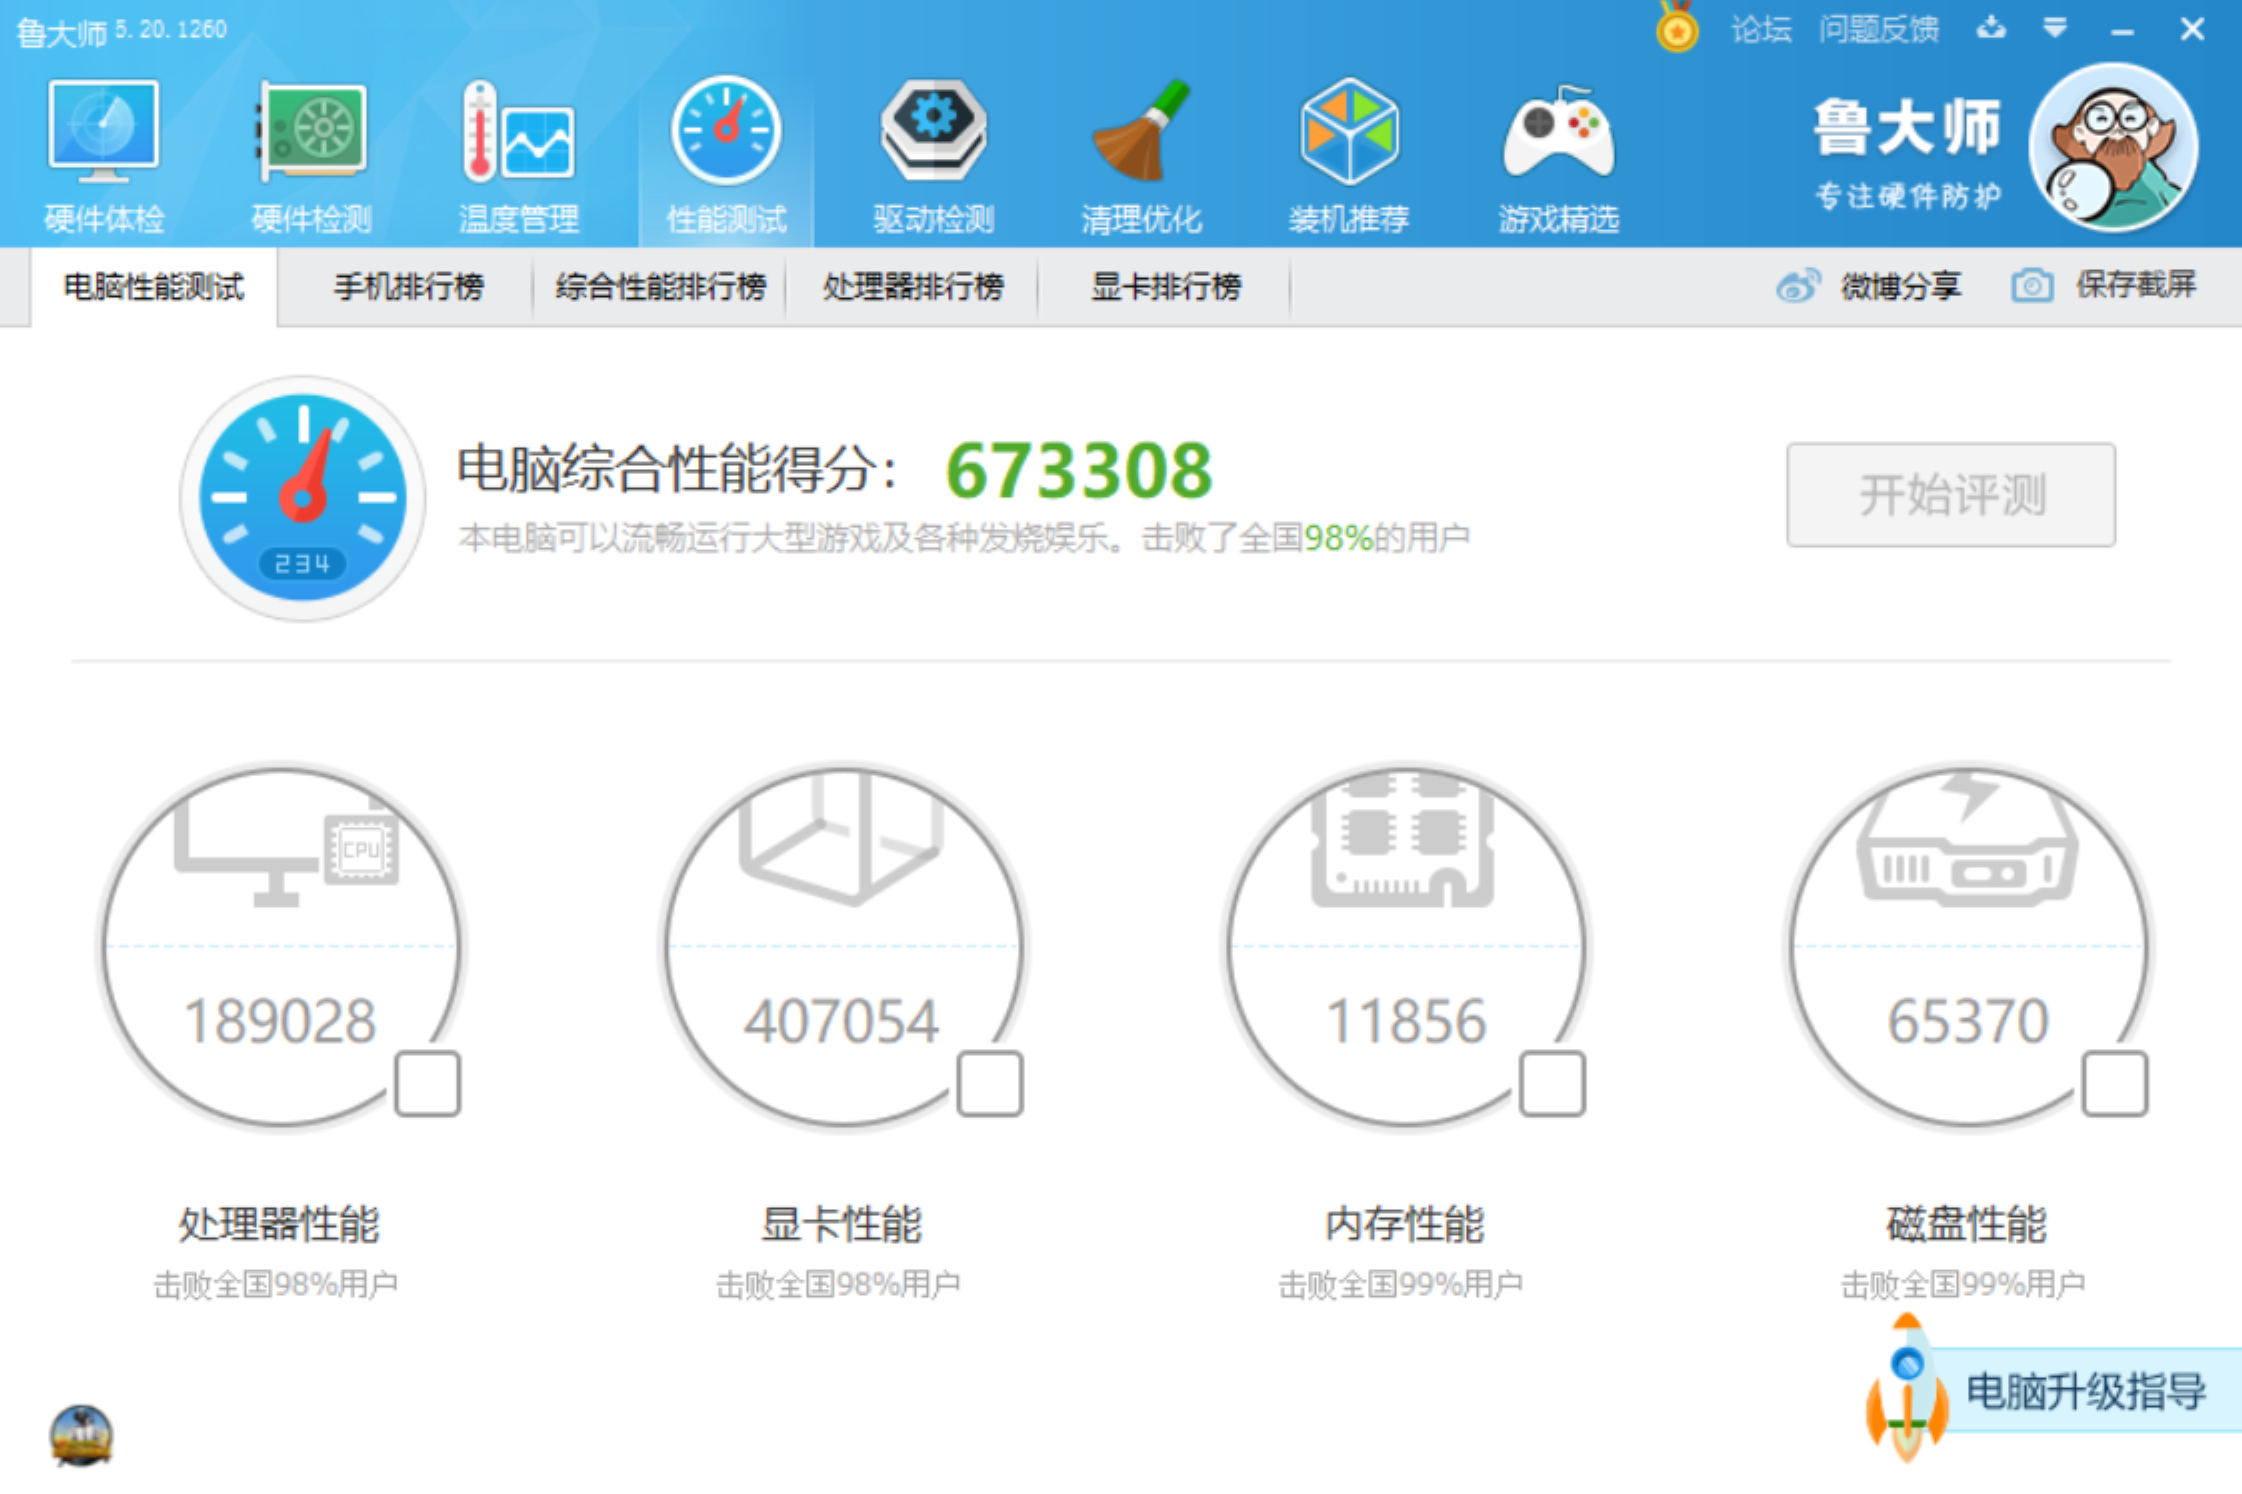The image size is (2242, 1494).
Task: Toggle checkbox for 磁盘性能 test
Action: click(x=2115, y=1083)
